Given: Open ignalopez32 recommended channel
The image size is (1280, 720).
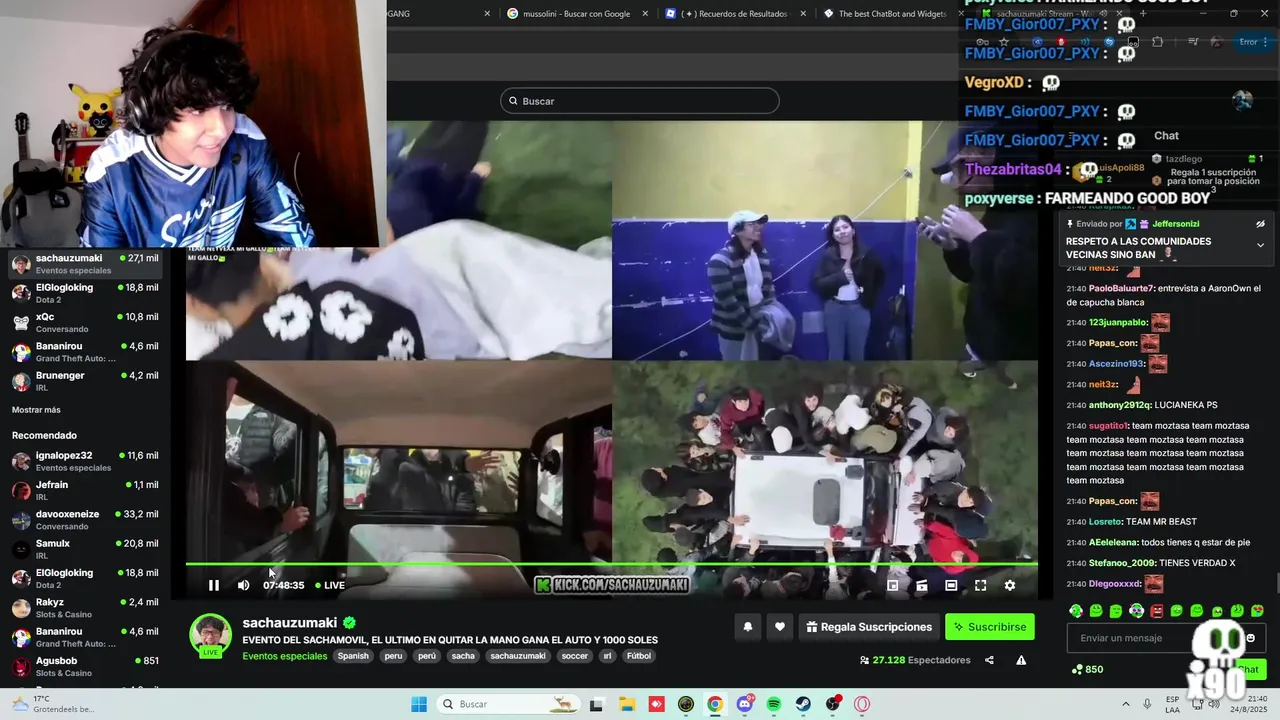Looking at the screenshot, I should 85,461.
